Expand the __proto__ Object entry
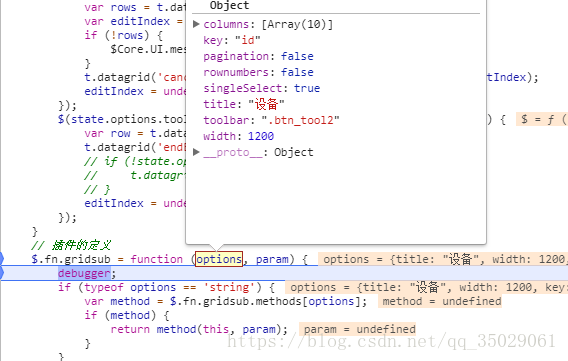 pyautogui.click(x=196, y=152)
